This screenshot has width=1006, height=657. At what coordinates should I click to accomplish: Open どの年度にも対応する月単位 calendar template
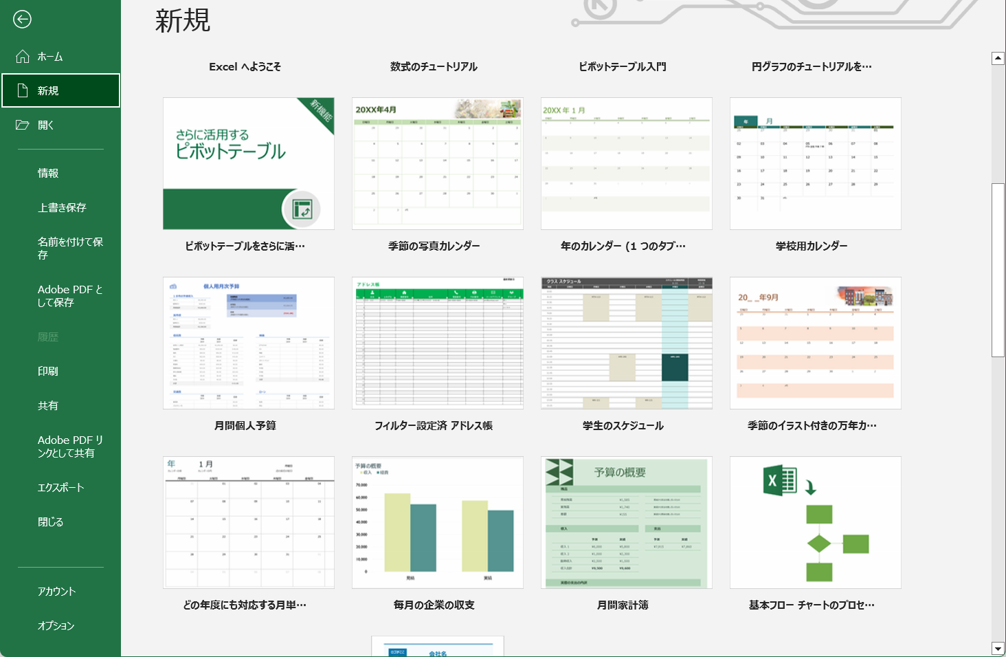point(248,523)
